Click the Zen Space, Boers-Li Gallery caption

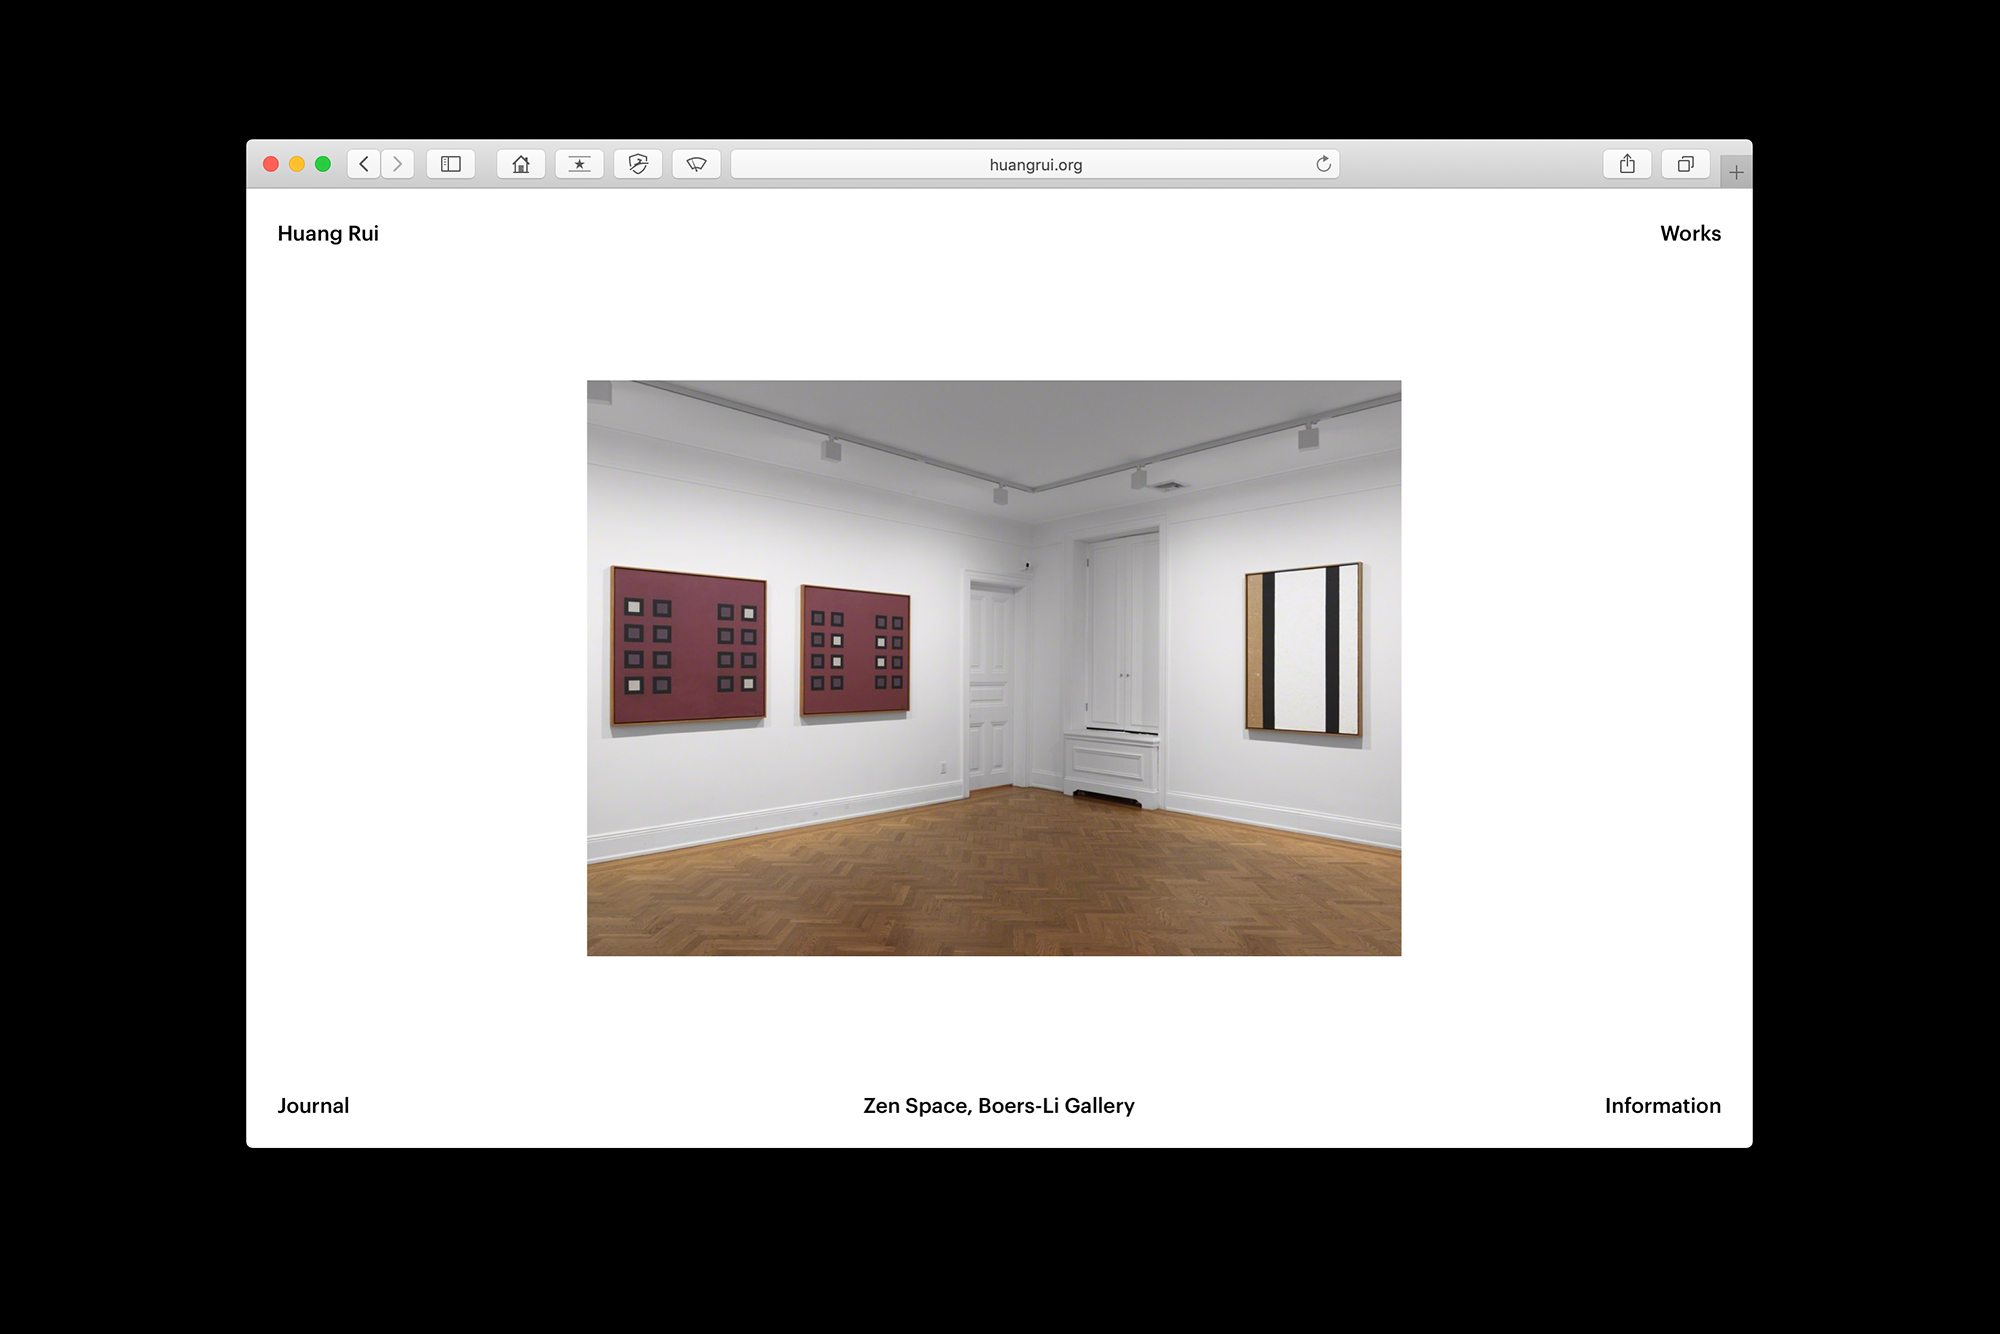click(999, 1105)
